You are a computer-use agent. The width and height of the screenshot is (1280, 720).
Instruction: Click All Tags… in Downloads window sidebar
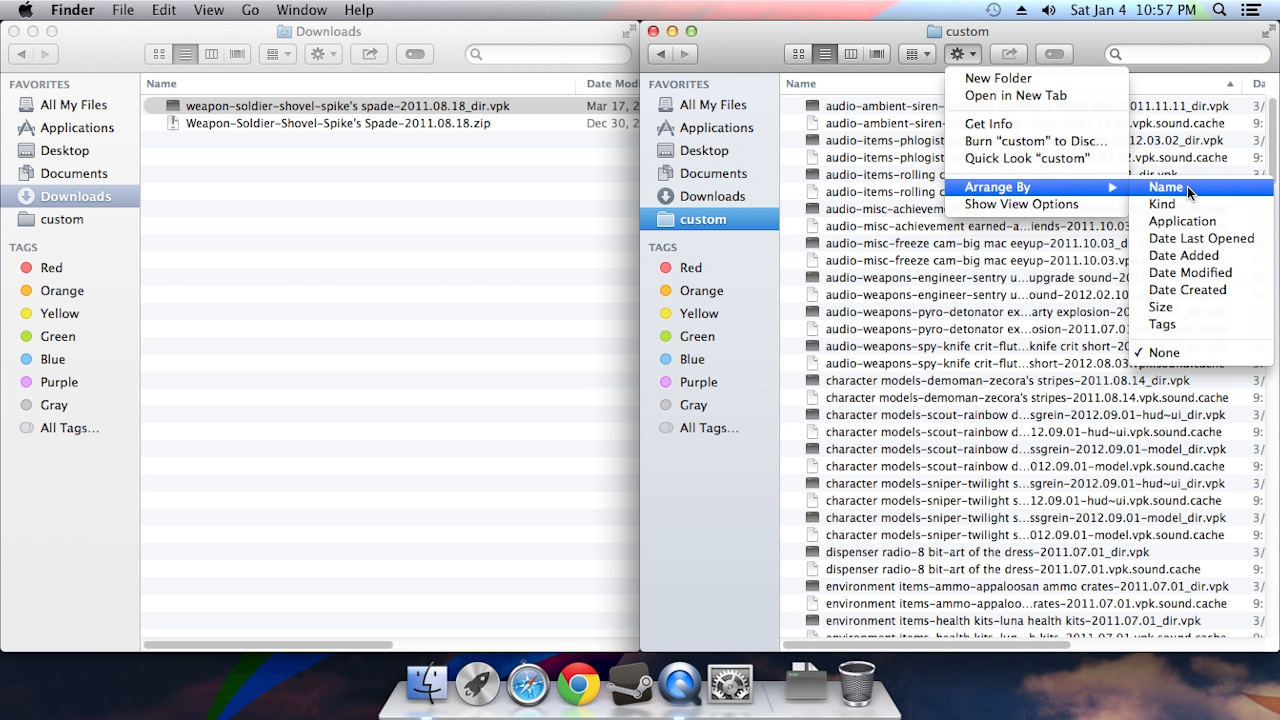point(70,428)
